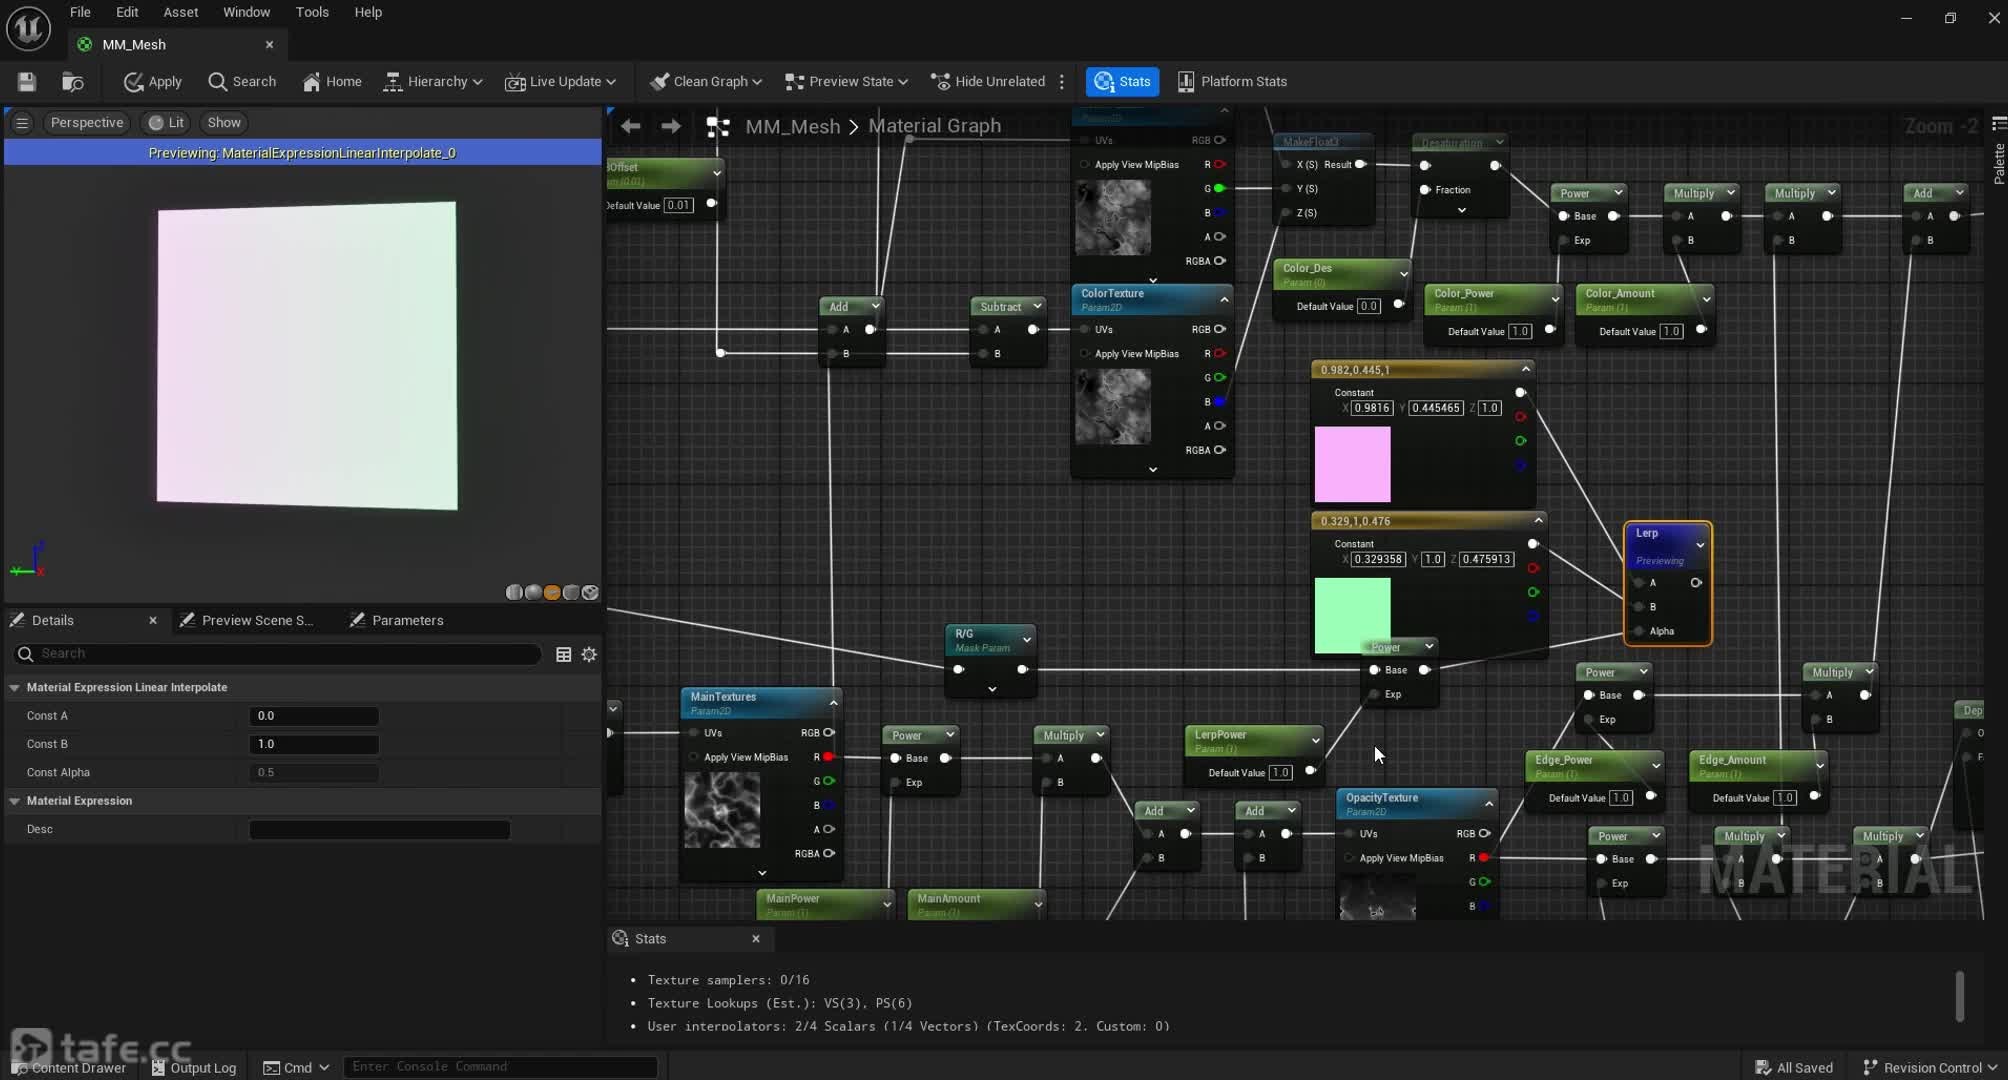Image resolution: width=2008 pixels, height=1080 pixels.
Task: Open the toolbar's three-dot options menu
Action: [1062, 82]
